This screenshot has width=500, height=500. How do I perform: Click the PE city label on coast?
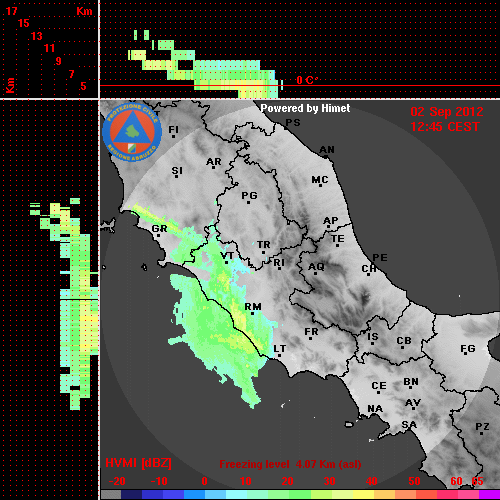[380, 258]
